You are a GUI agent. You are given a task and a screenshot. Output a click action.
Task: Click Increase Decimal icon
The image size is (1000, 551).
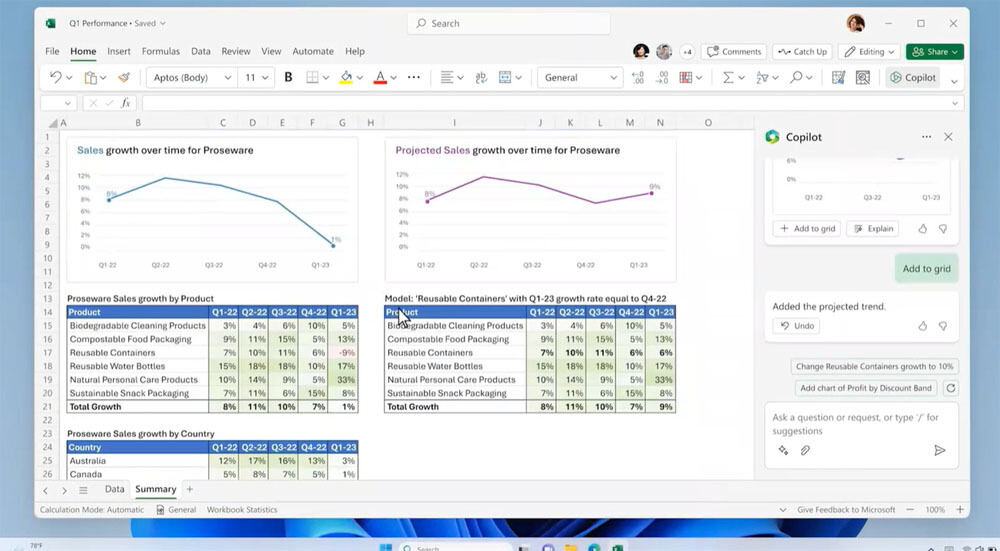coord(637,77)
